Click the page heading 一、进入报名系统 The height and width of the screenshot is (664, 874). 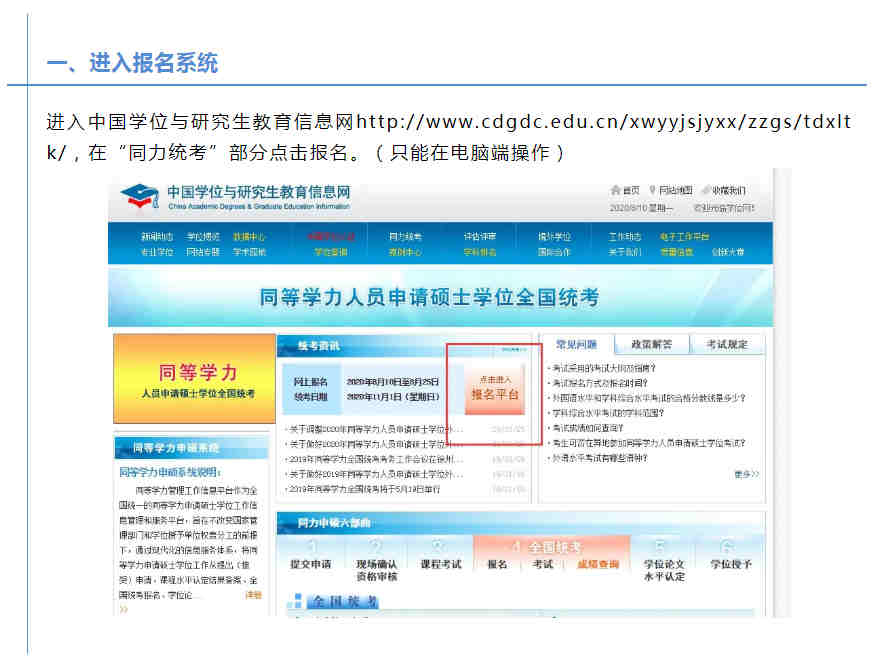pyautogui.click(x=132, y=62)
